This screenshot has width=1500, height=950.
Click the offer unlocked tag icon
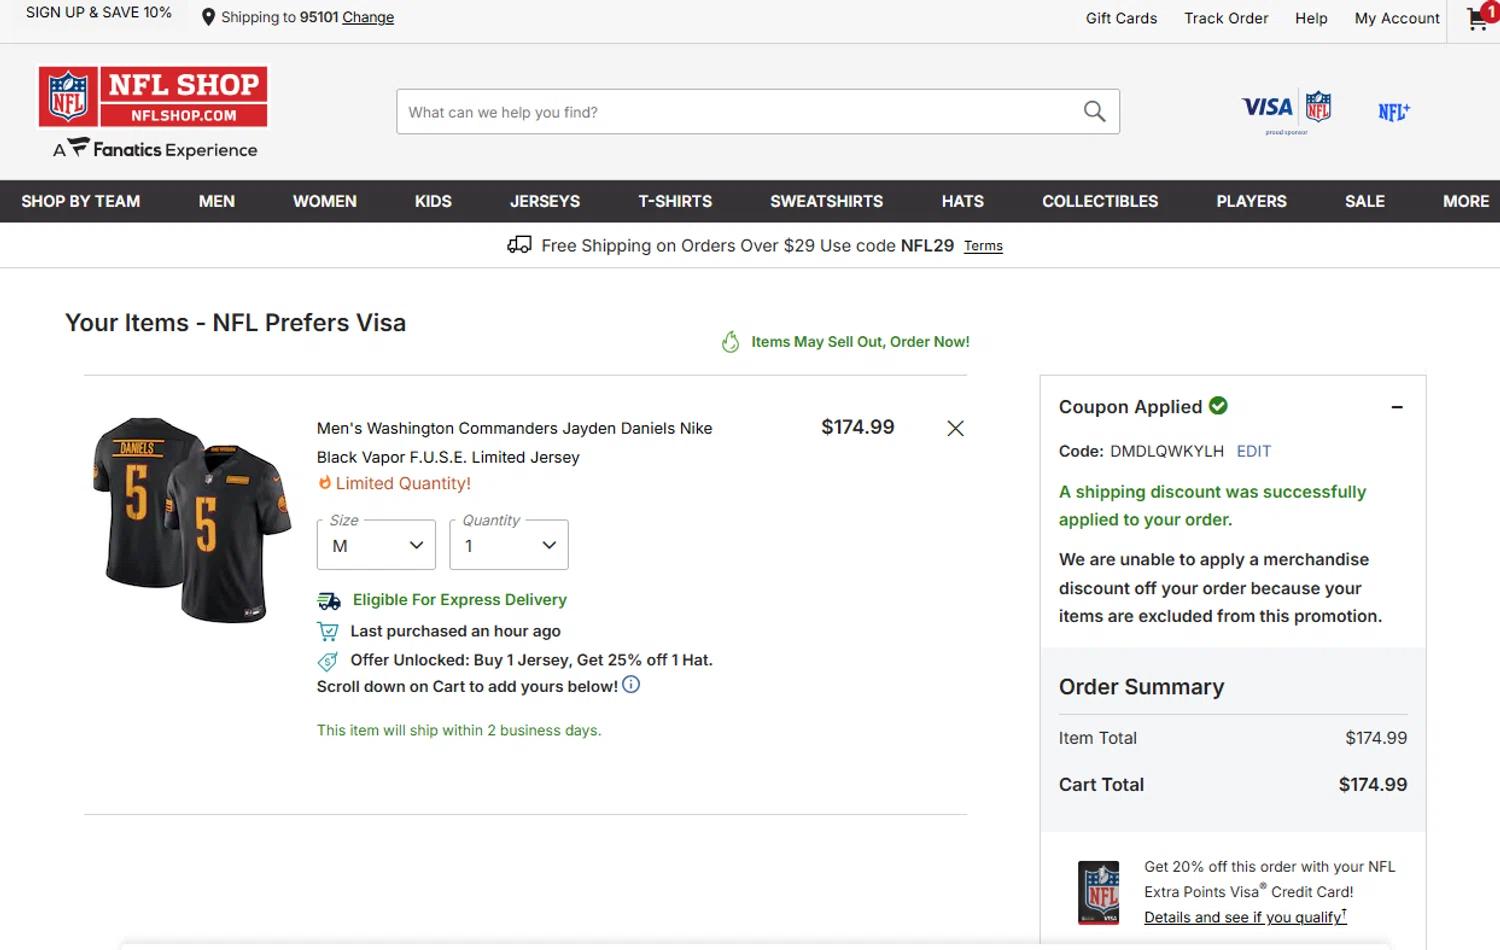click(x=327, y=661)
